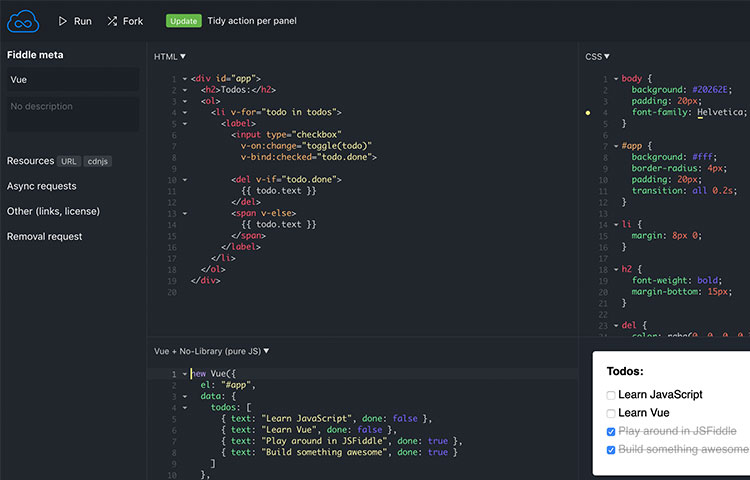Open Tidy action per panel announcement

click(251, 21)
